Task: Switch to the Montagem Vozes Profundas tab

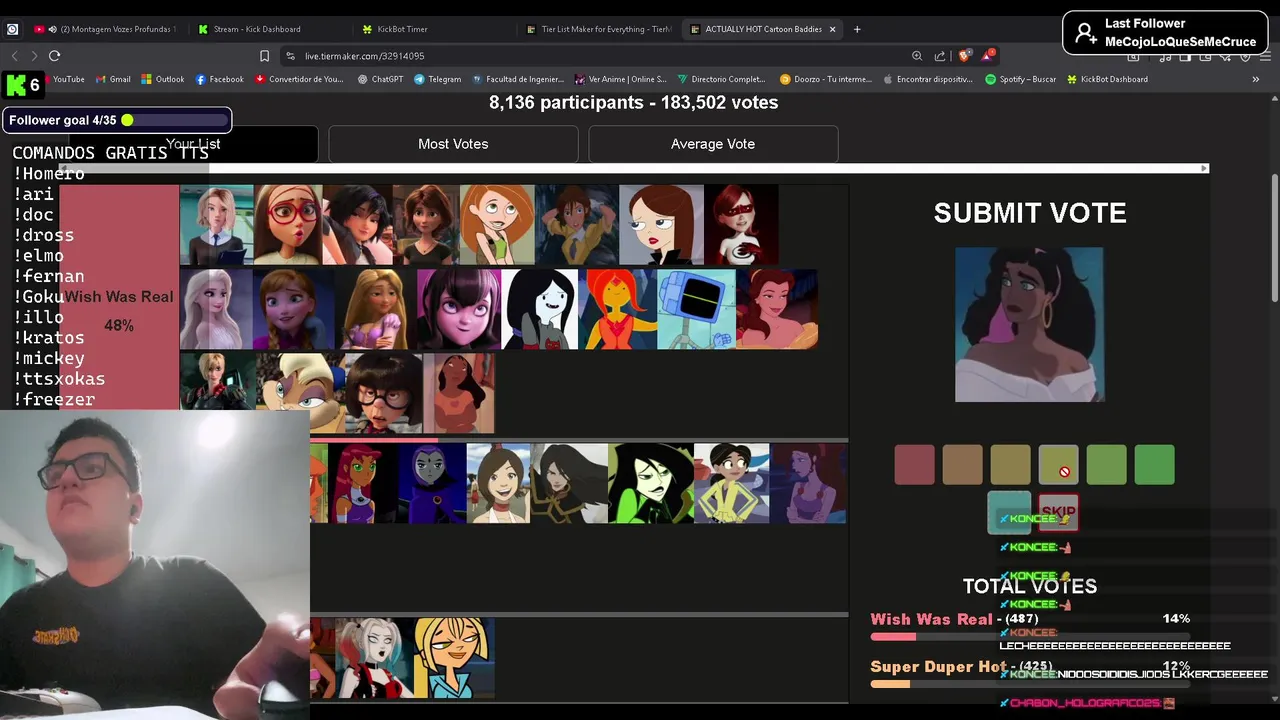Action: (x=105, y=29)
